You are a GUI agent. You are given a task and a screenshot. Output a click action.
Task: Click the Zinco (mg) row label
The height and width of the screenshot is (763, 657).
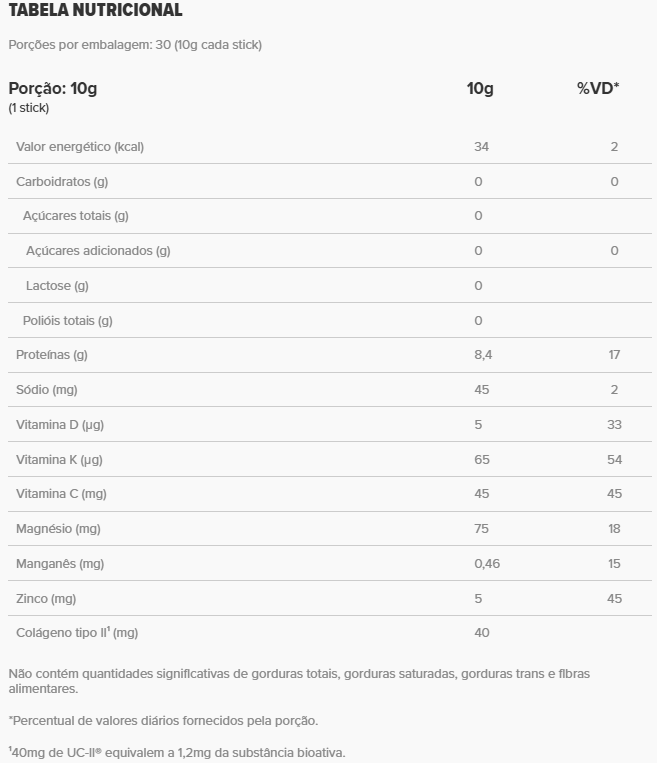point(46,599)
